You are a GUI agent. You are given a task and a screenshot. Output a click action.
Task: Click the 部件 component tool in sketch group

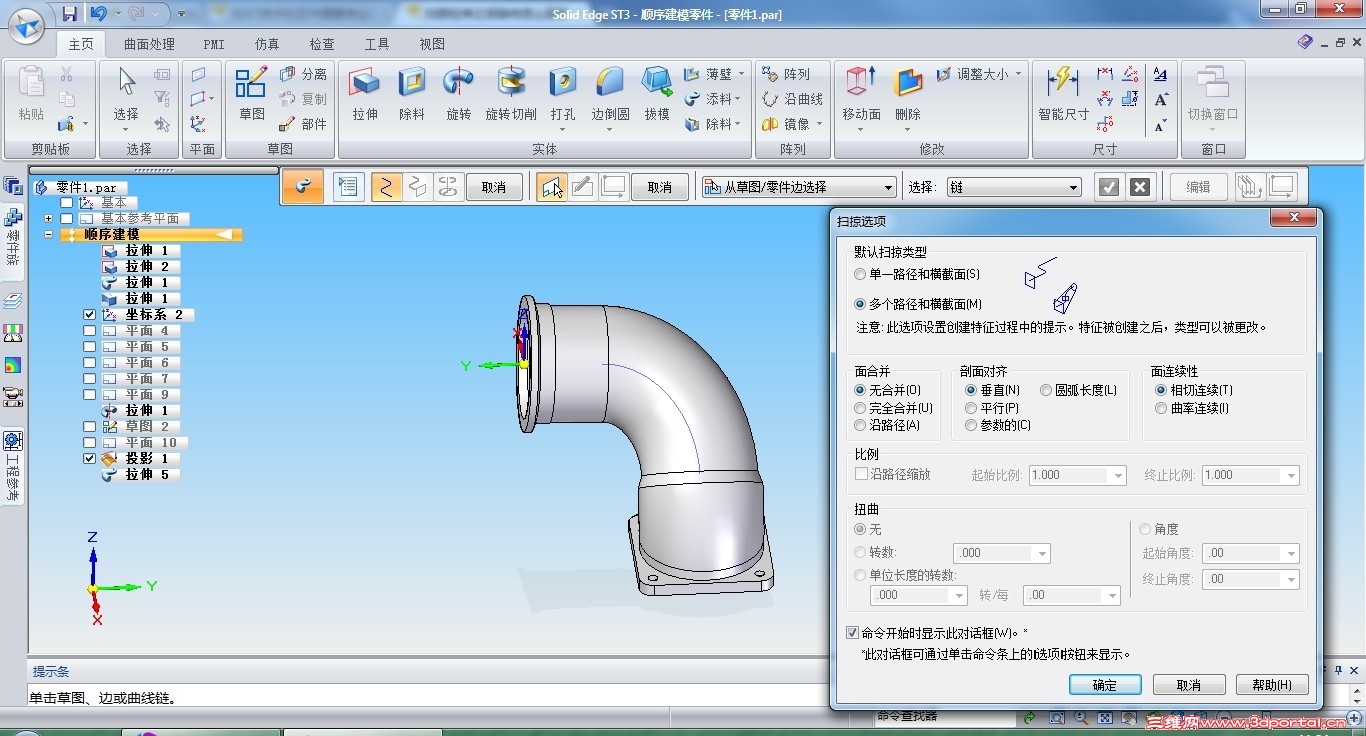303,124
